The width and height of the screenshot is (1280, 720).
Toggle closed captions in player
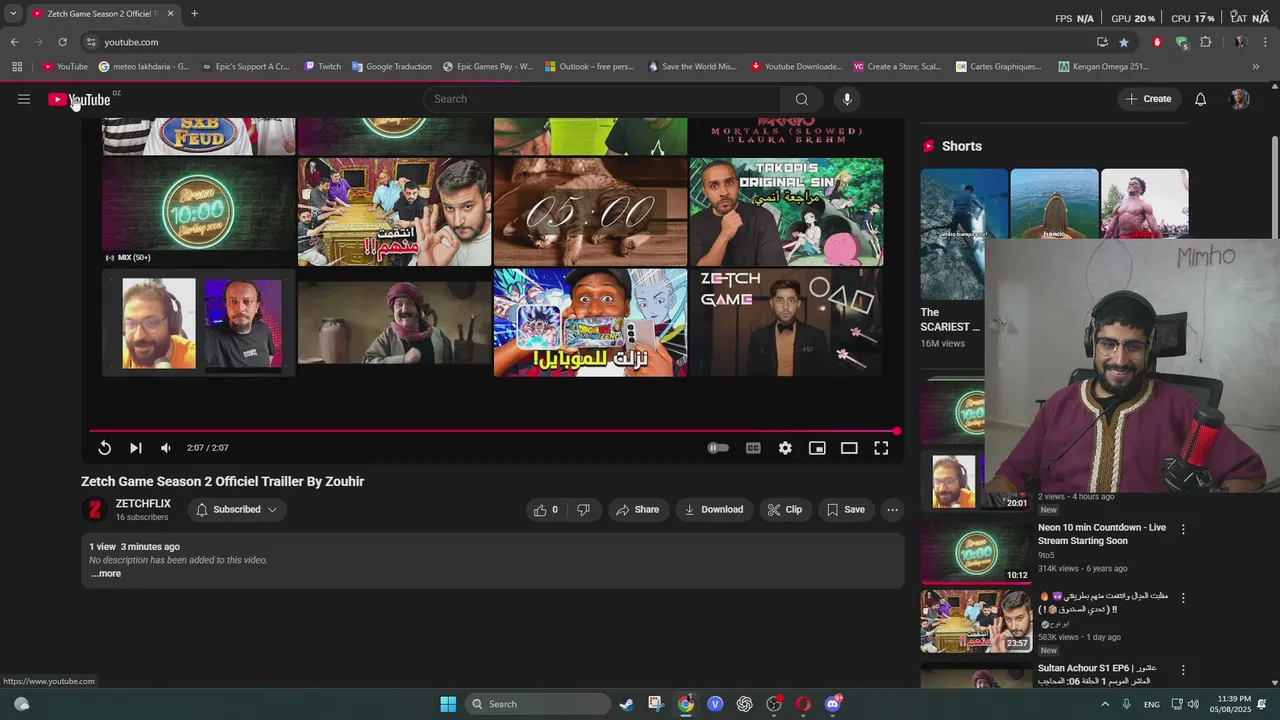click(x=753, y=448)
